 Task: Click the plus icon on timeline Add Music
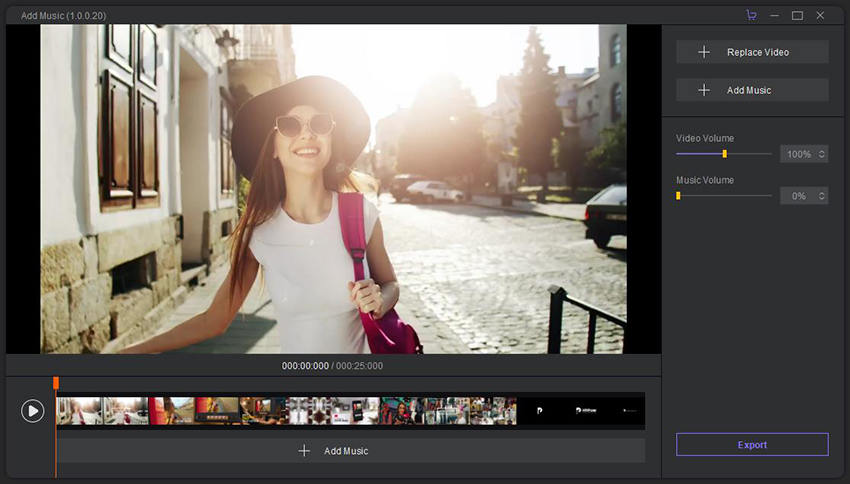[304, 451]
